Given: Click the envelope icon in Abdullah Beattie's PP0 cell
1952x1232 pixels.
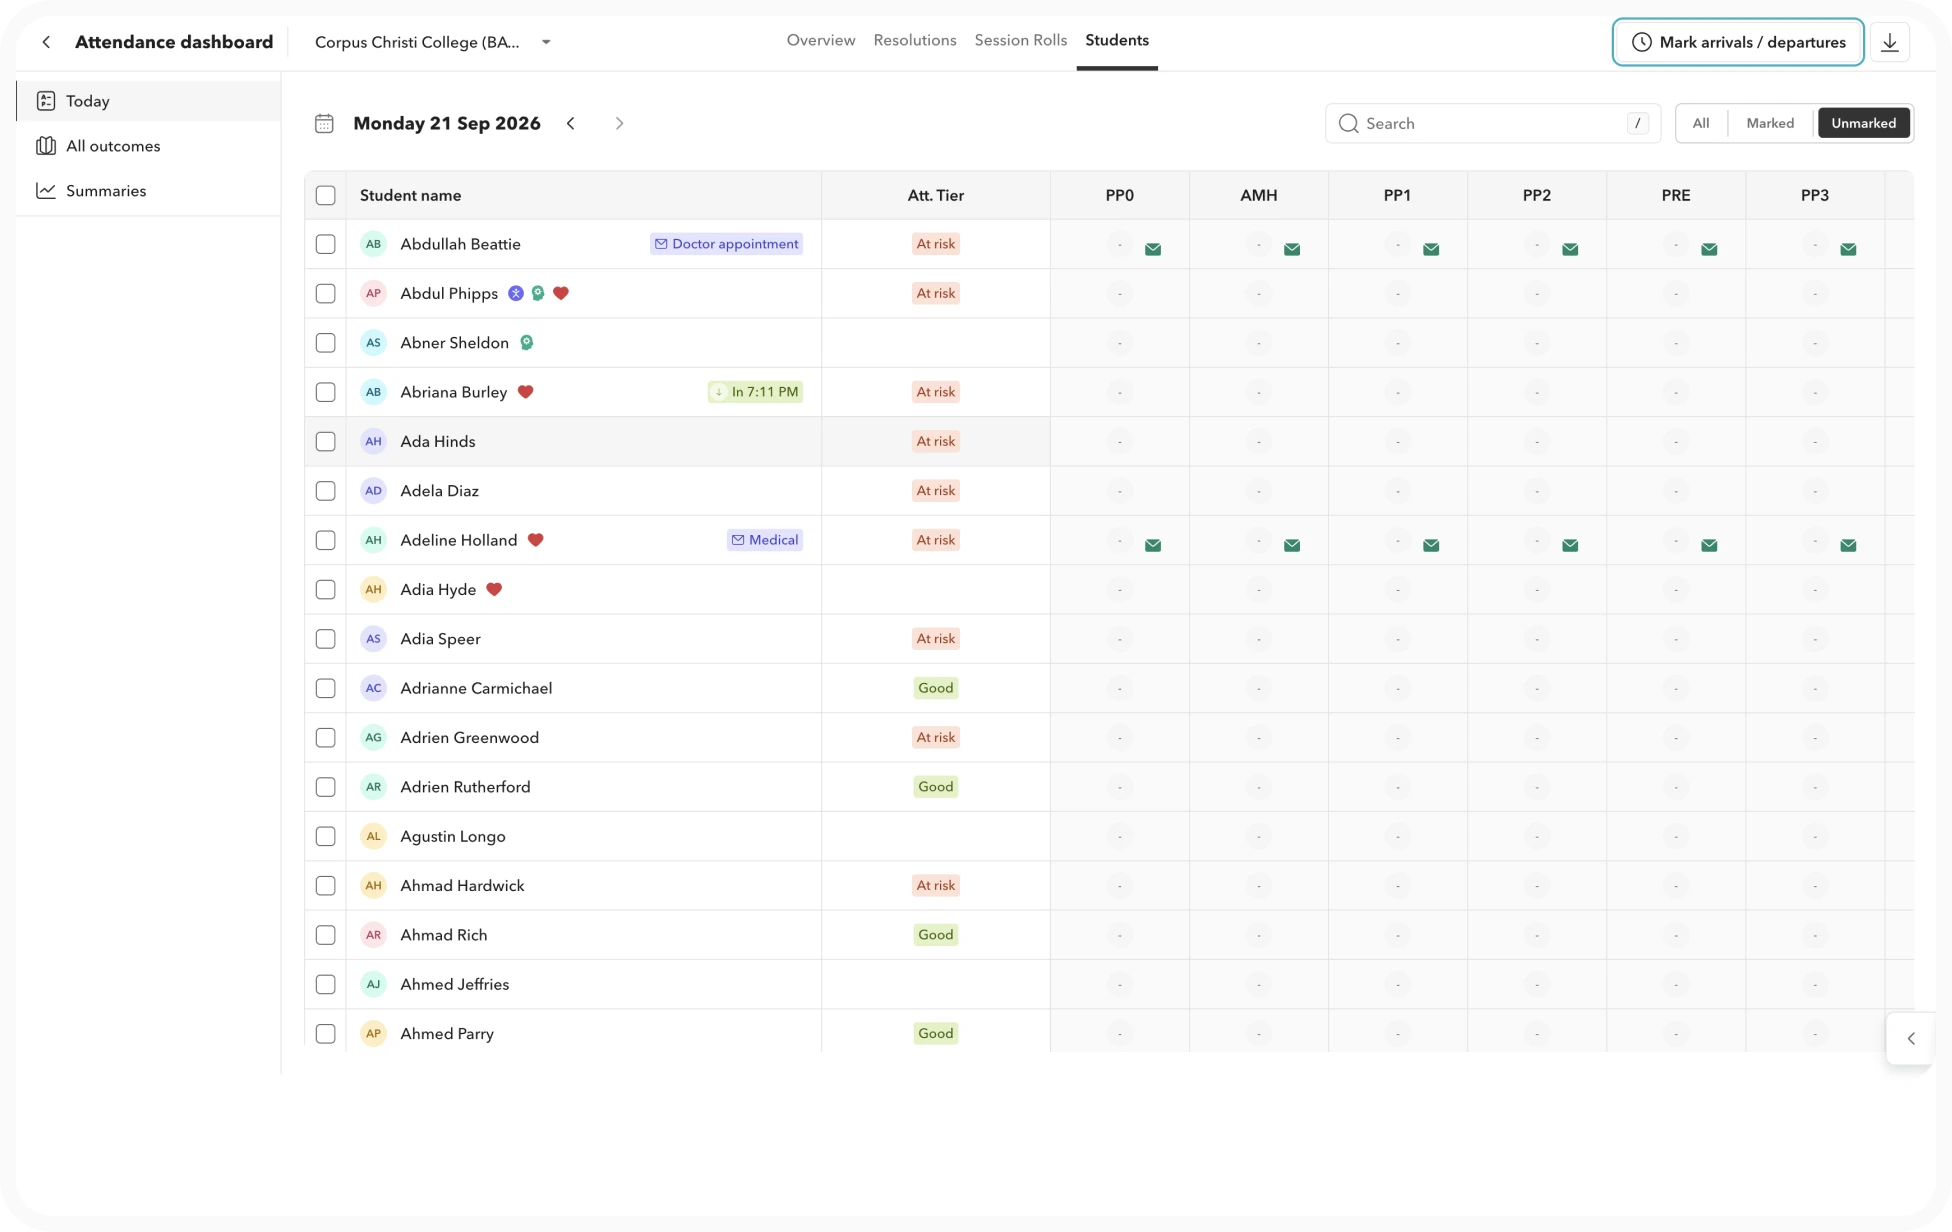Looking at the screenshot, I should click(1153, 249).
